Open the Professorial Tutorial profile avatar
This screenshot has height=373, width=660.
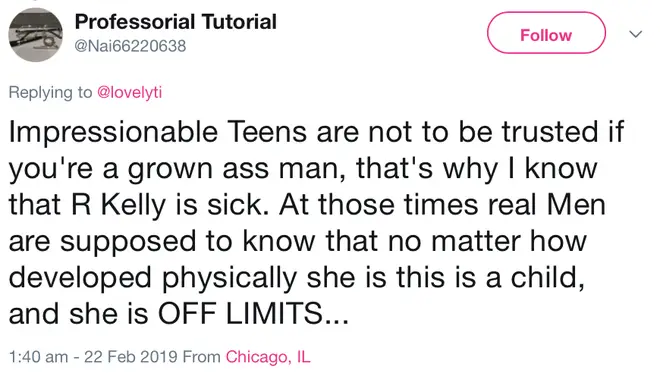tap(35, 35)
